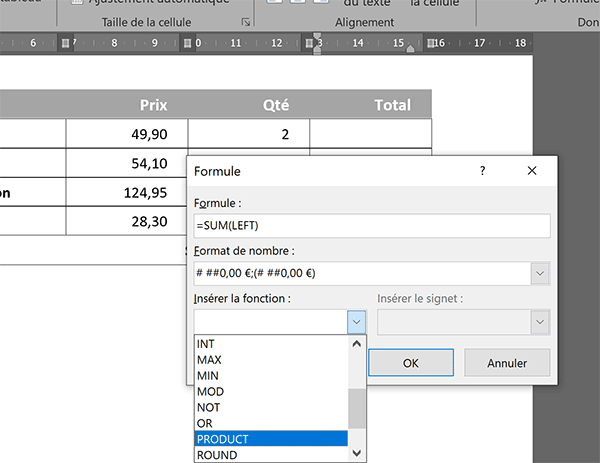Click the cell containing 28,30

[127, 221]
